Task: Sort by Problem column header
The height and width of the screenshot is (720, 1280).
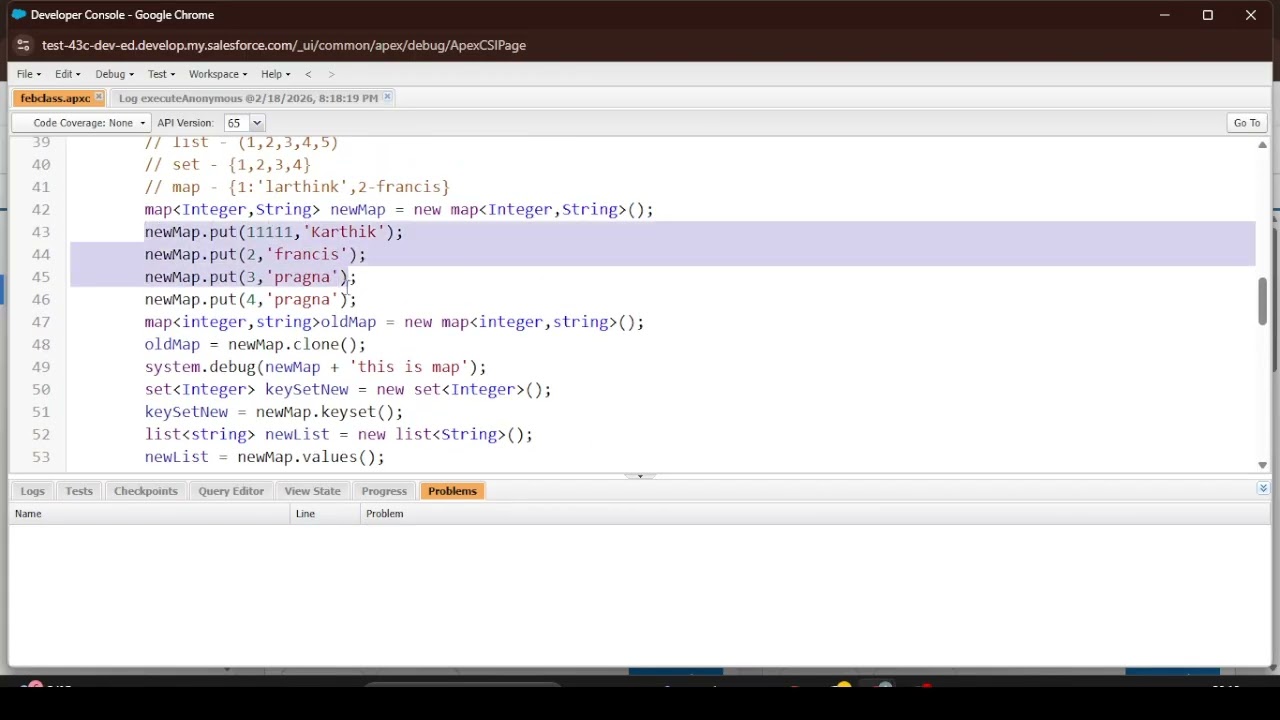Action: 815,514
